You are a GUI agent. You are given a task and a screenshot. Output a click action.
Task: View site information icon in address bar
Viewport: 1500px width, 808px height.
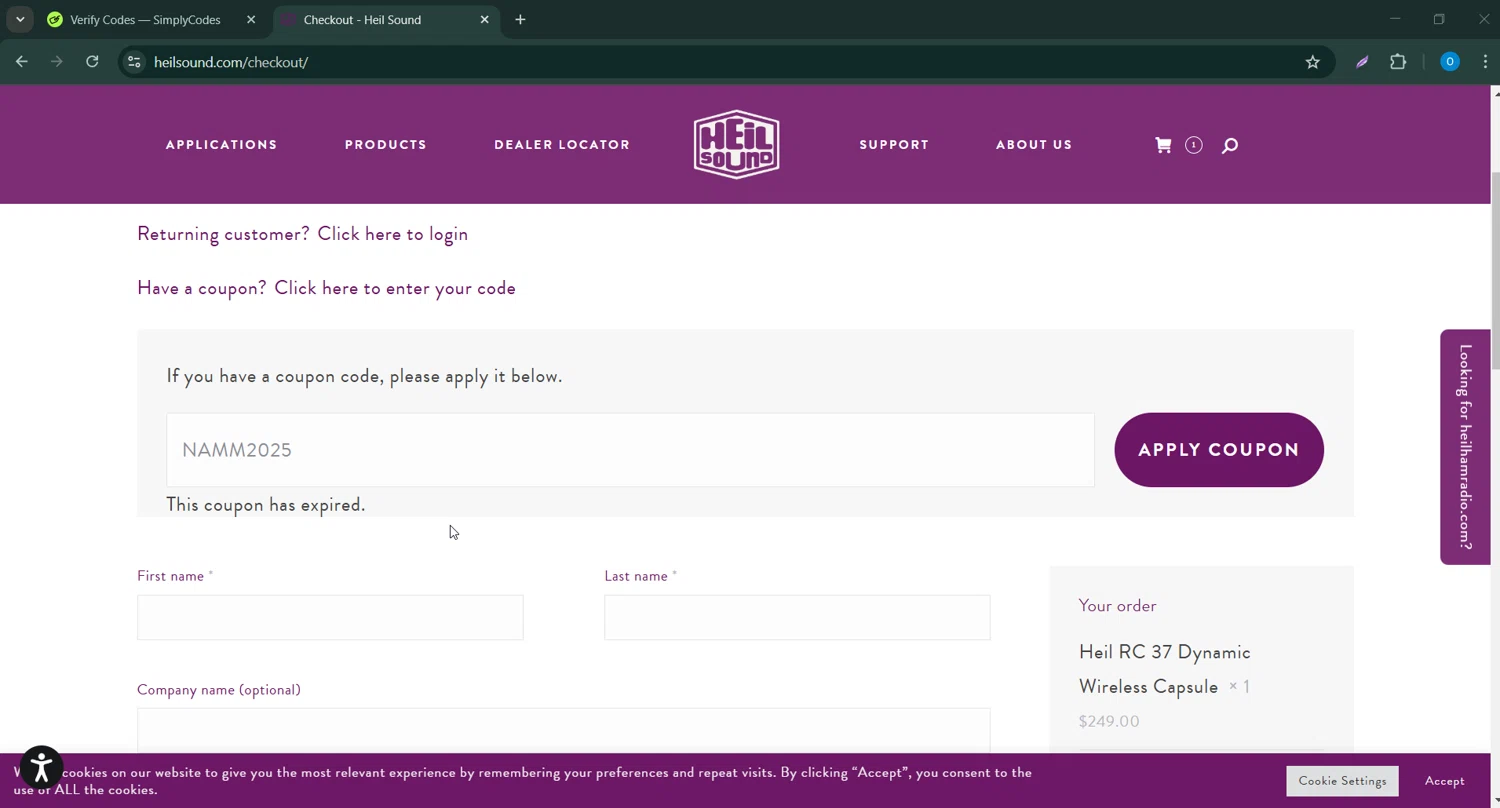134,62
